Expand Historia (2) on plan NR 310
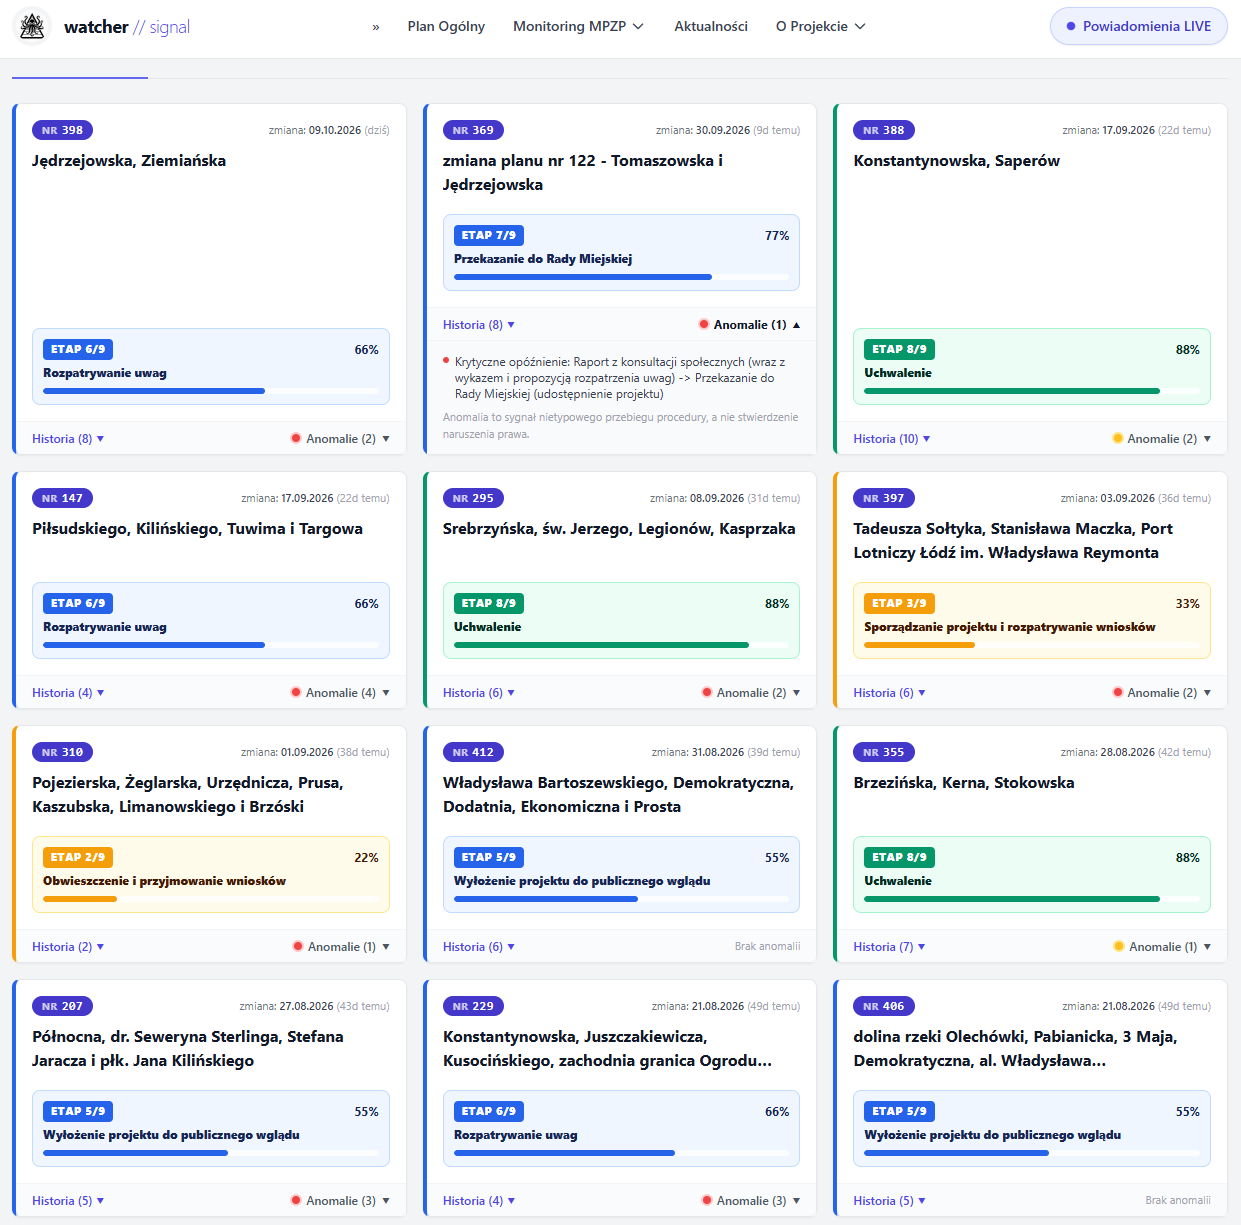Image resolution: width=1241 pixels, height=1225 pixels. tap(68, 947)
